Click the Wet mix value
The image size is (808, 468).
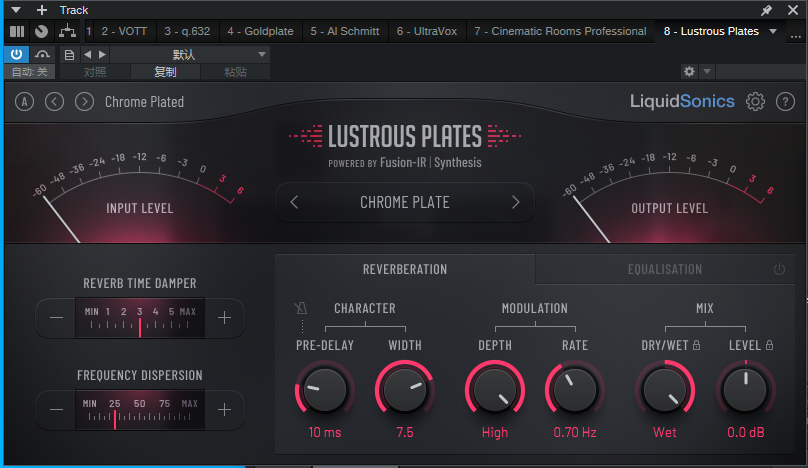(x=665, y=432)
